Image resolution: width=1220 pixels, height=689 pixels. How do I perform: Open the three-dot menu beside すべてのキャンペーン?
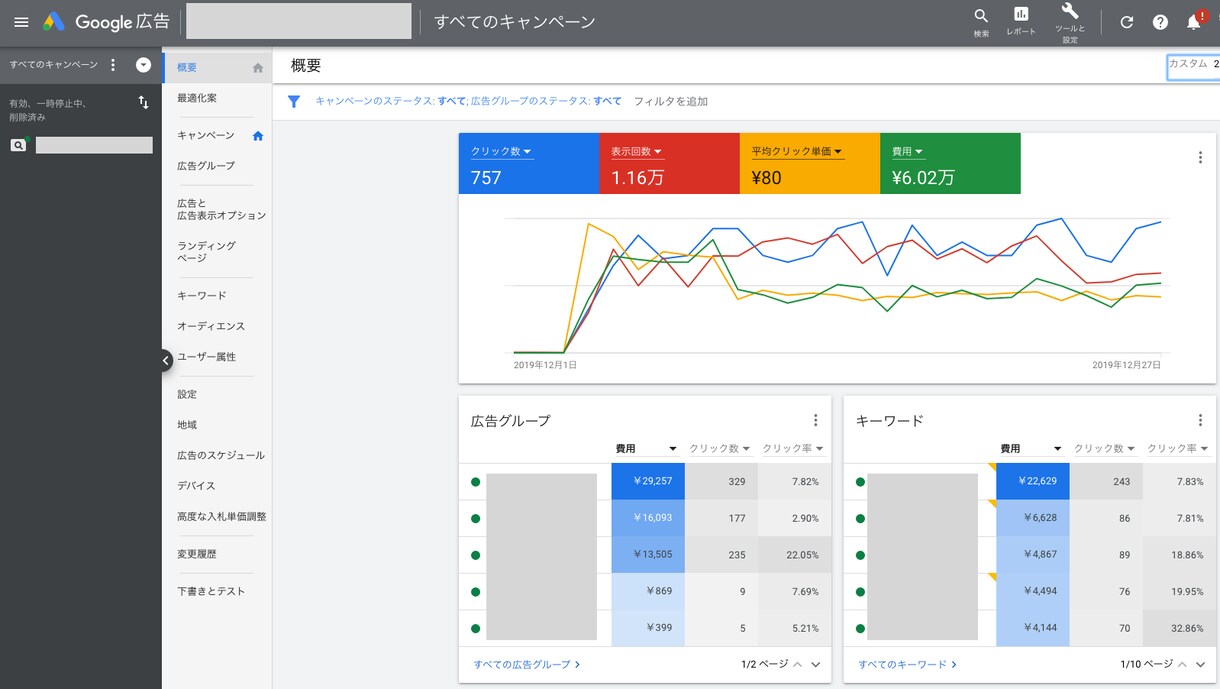[x=113, y=65]
